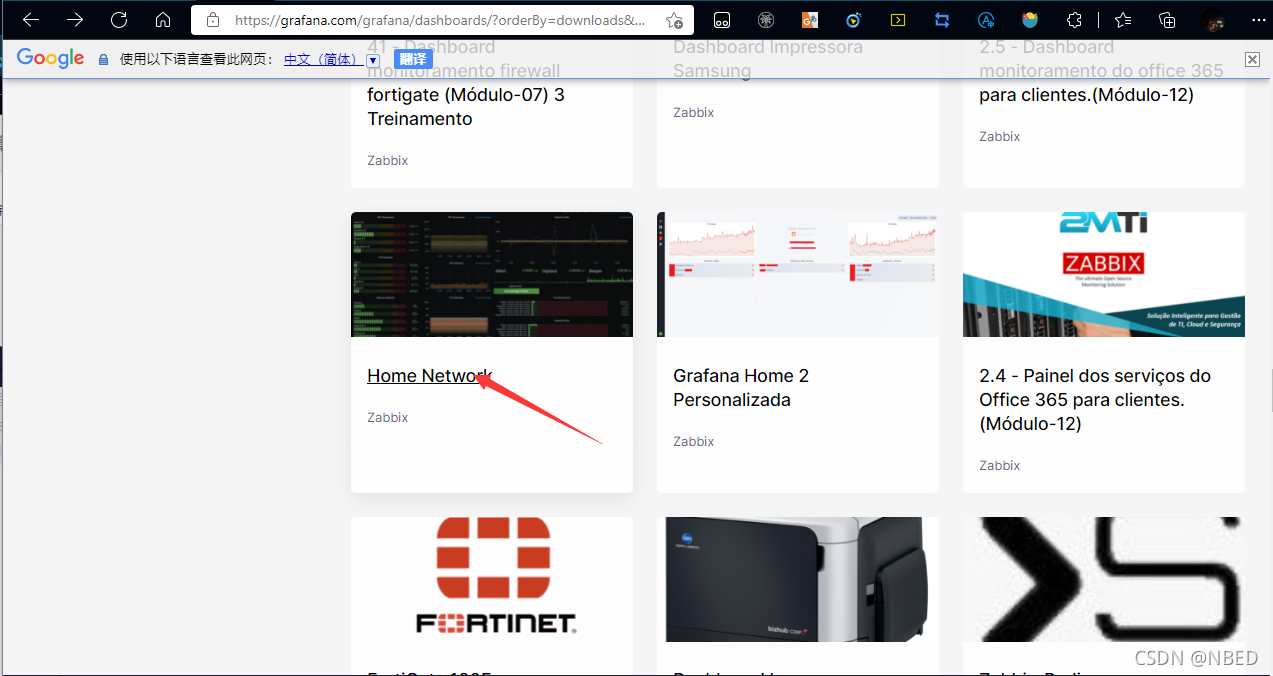Screen dimensions: 1273x676
Task: Open the Collections icon in toolbar
Action: coord(1167,20)
